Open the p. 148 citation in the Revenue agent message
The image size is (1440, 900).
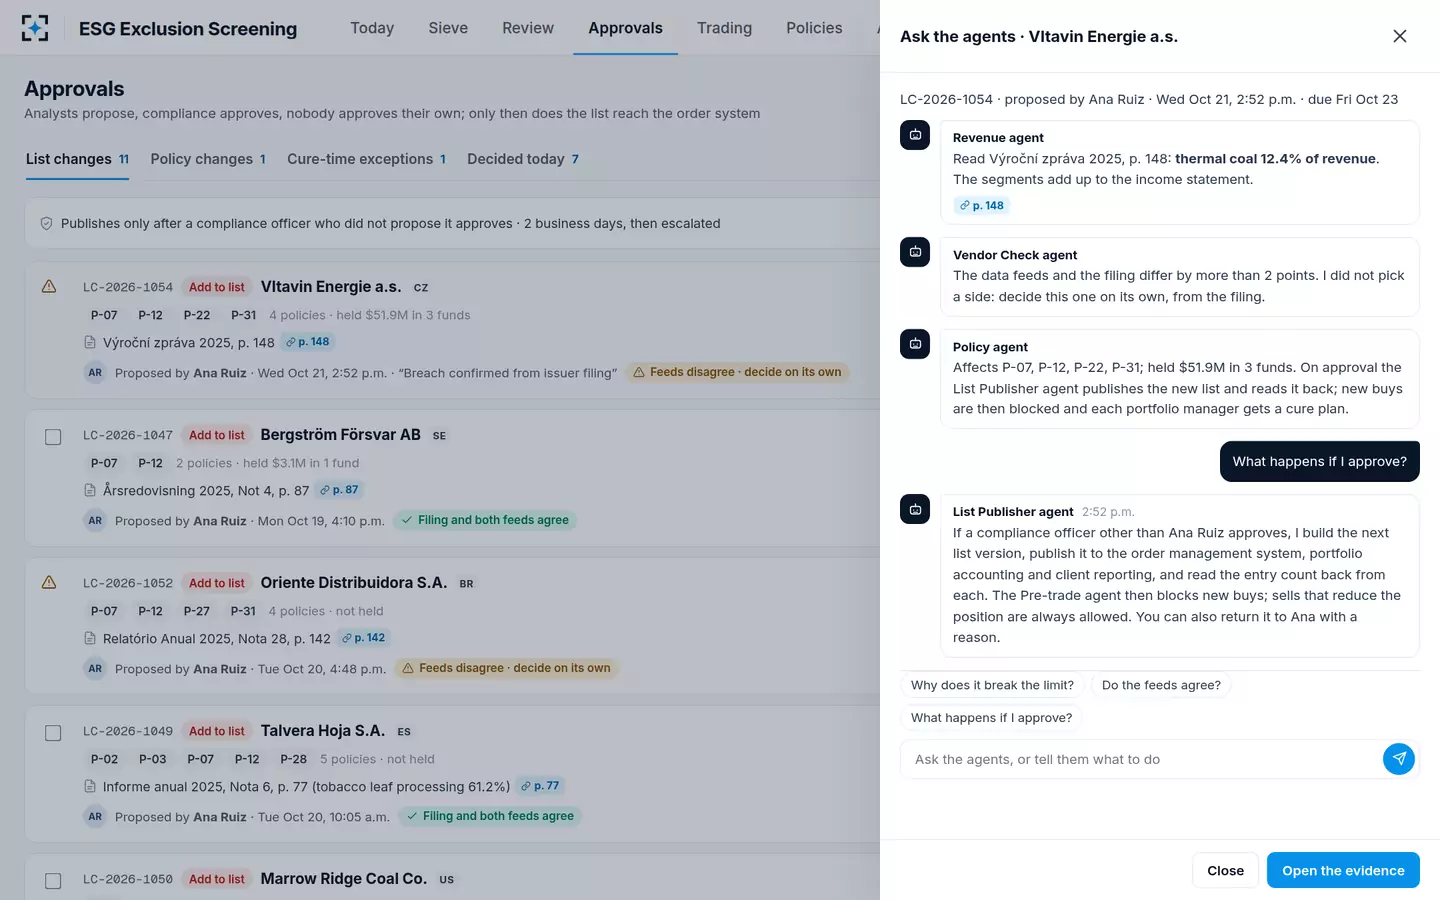click(x=981, y=206)
